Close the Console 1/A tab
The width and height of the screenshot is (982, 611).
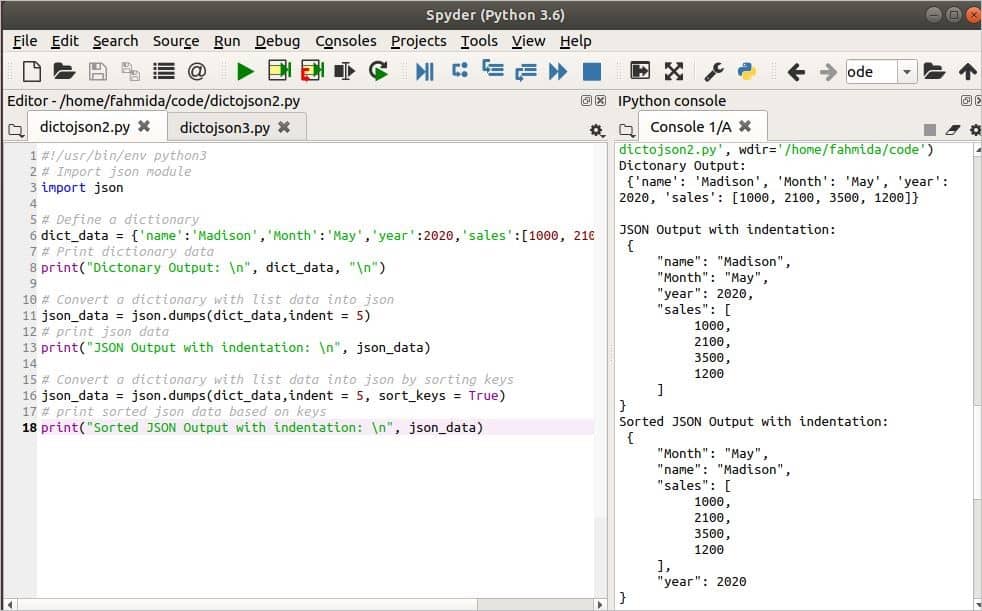[746, 126]
